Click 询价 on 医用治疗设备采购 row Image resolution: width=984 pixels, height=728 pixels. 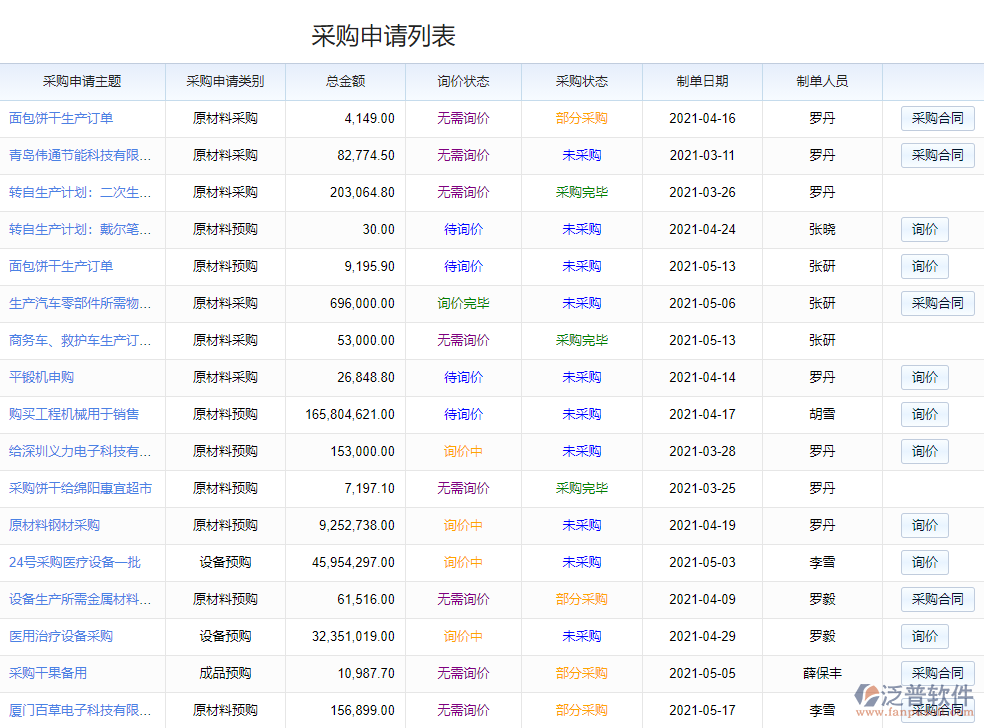pyautogui.click(x=924, y=636)
